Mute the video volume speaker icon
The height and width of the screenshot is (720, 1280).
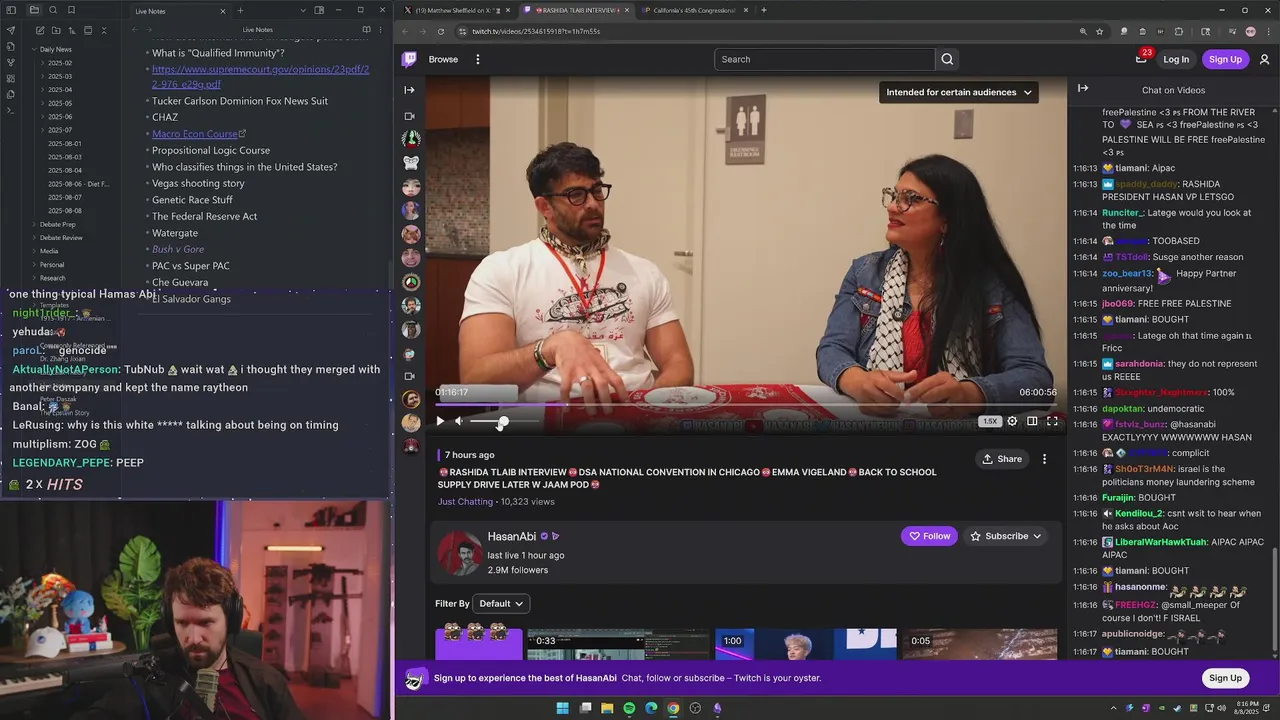(459, 421)
